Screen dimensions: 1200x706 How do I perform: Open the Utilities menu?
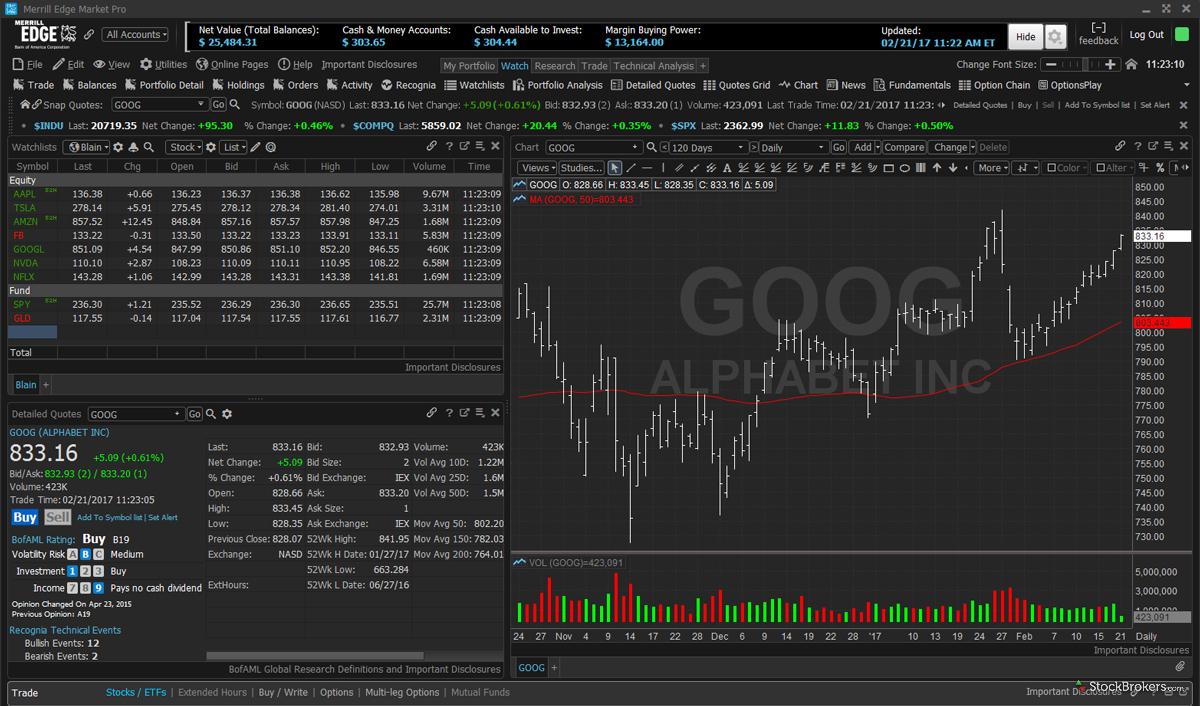164,64
